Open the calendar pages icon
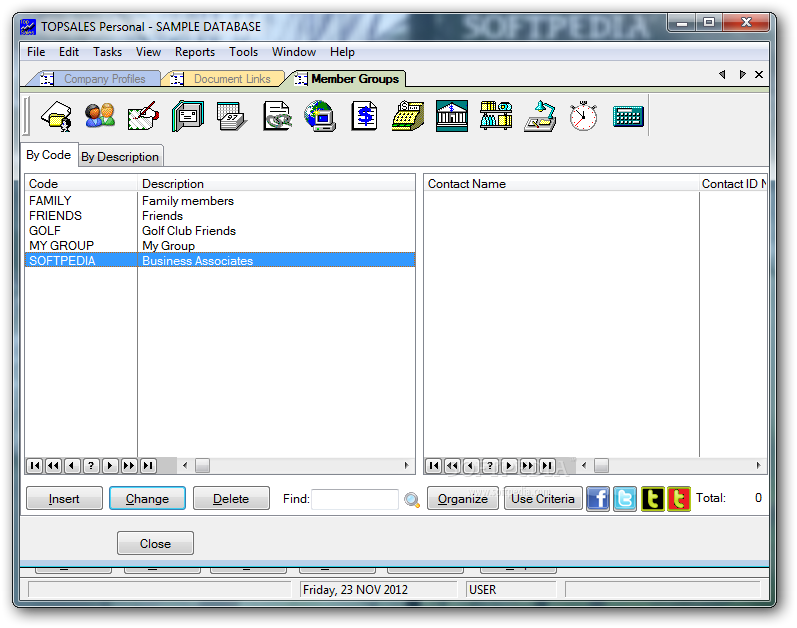 231,116
